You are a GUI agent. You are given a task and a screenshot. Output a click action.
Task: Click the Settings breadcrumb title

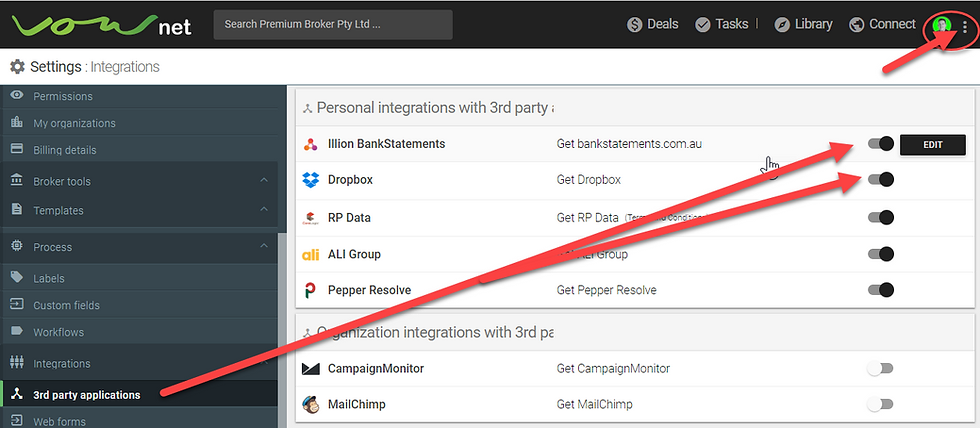tap(56, 66)
